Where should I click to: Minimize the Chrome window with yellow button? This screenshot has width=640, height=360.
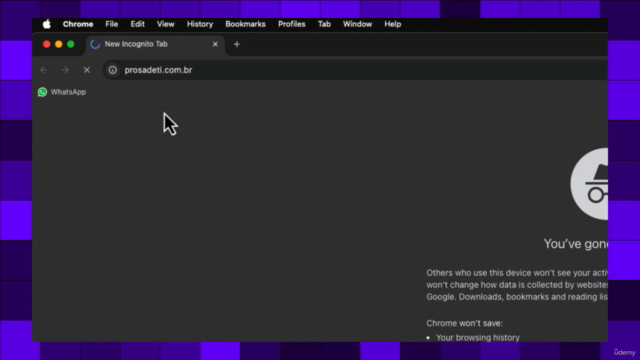click(x=59, y=44)
